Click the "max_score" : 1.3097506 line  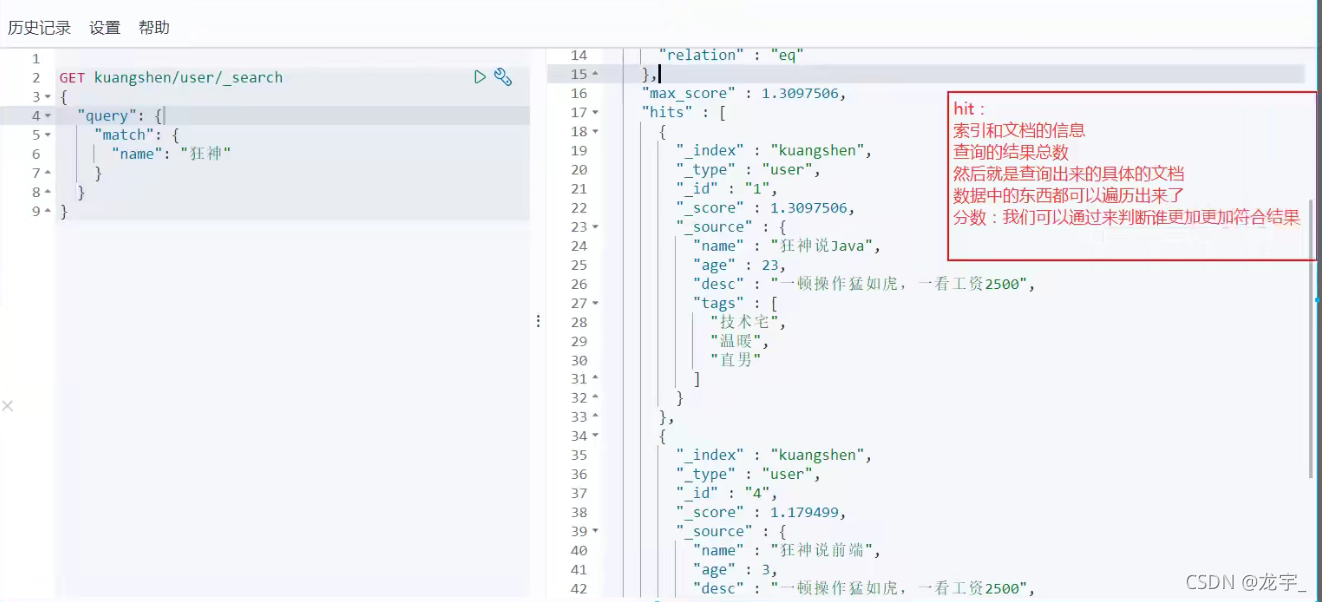(x=744, y=93)
